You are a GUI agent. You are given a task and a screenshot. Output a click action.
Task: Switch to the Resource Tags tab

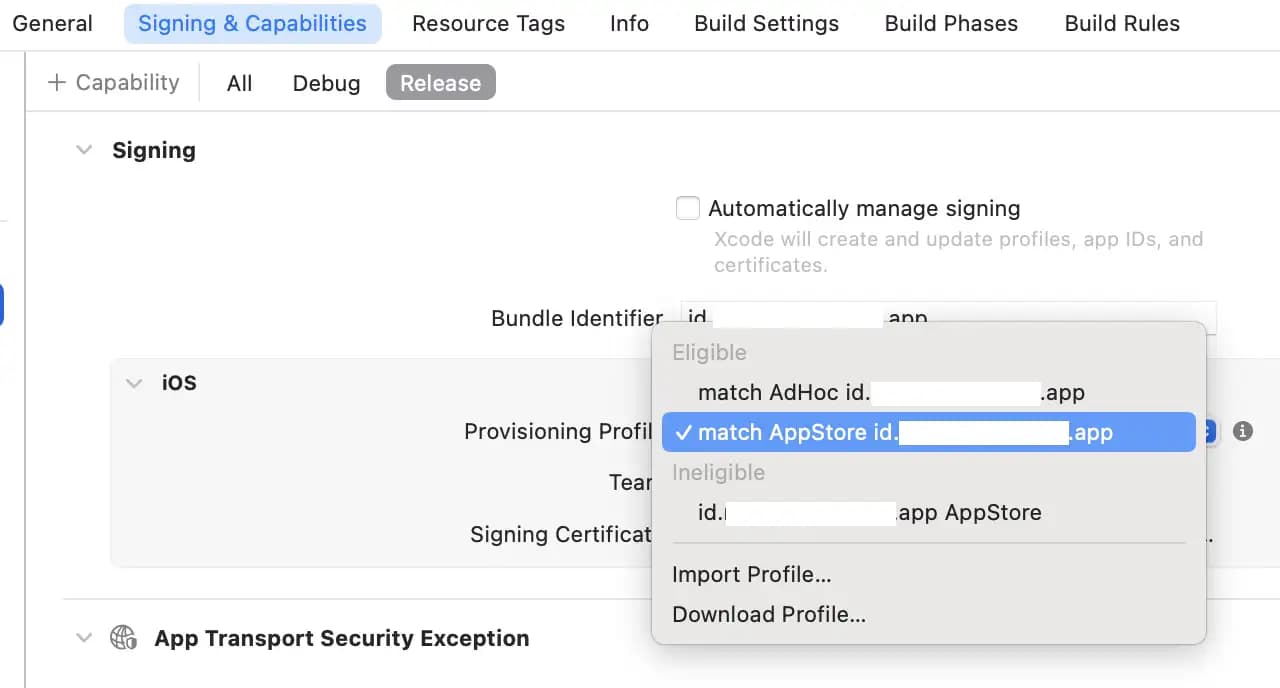click(488, 23)
